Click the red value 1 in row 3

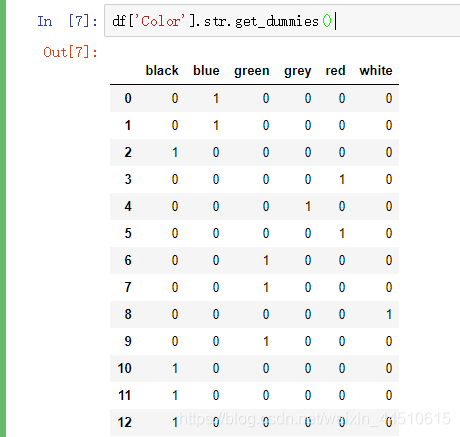342,179
